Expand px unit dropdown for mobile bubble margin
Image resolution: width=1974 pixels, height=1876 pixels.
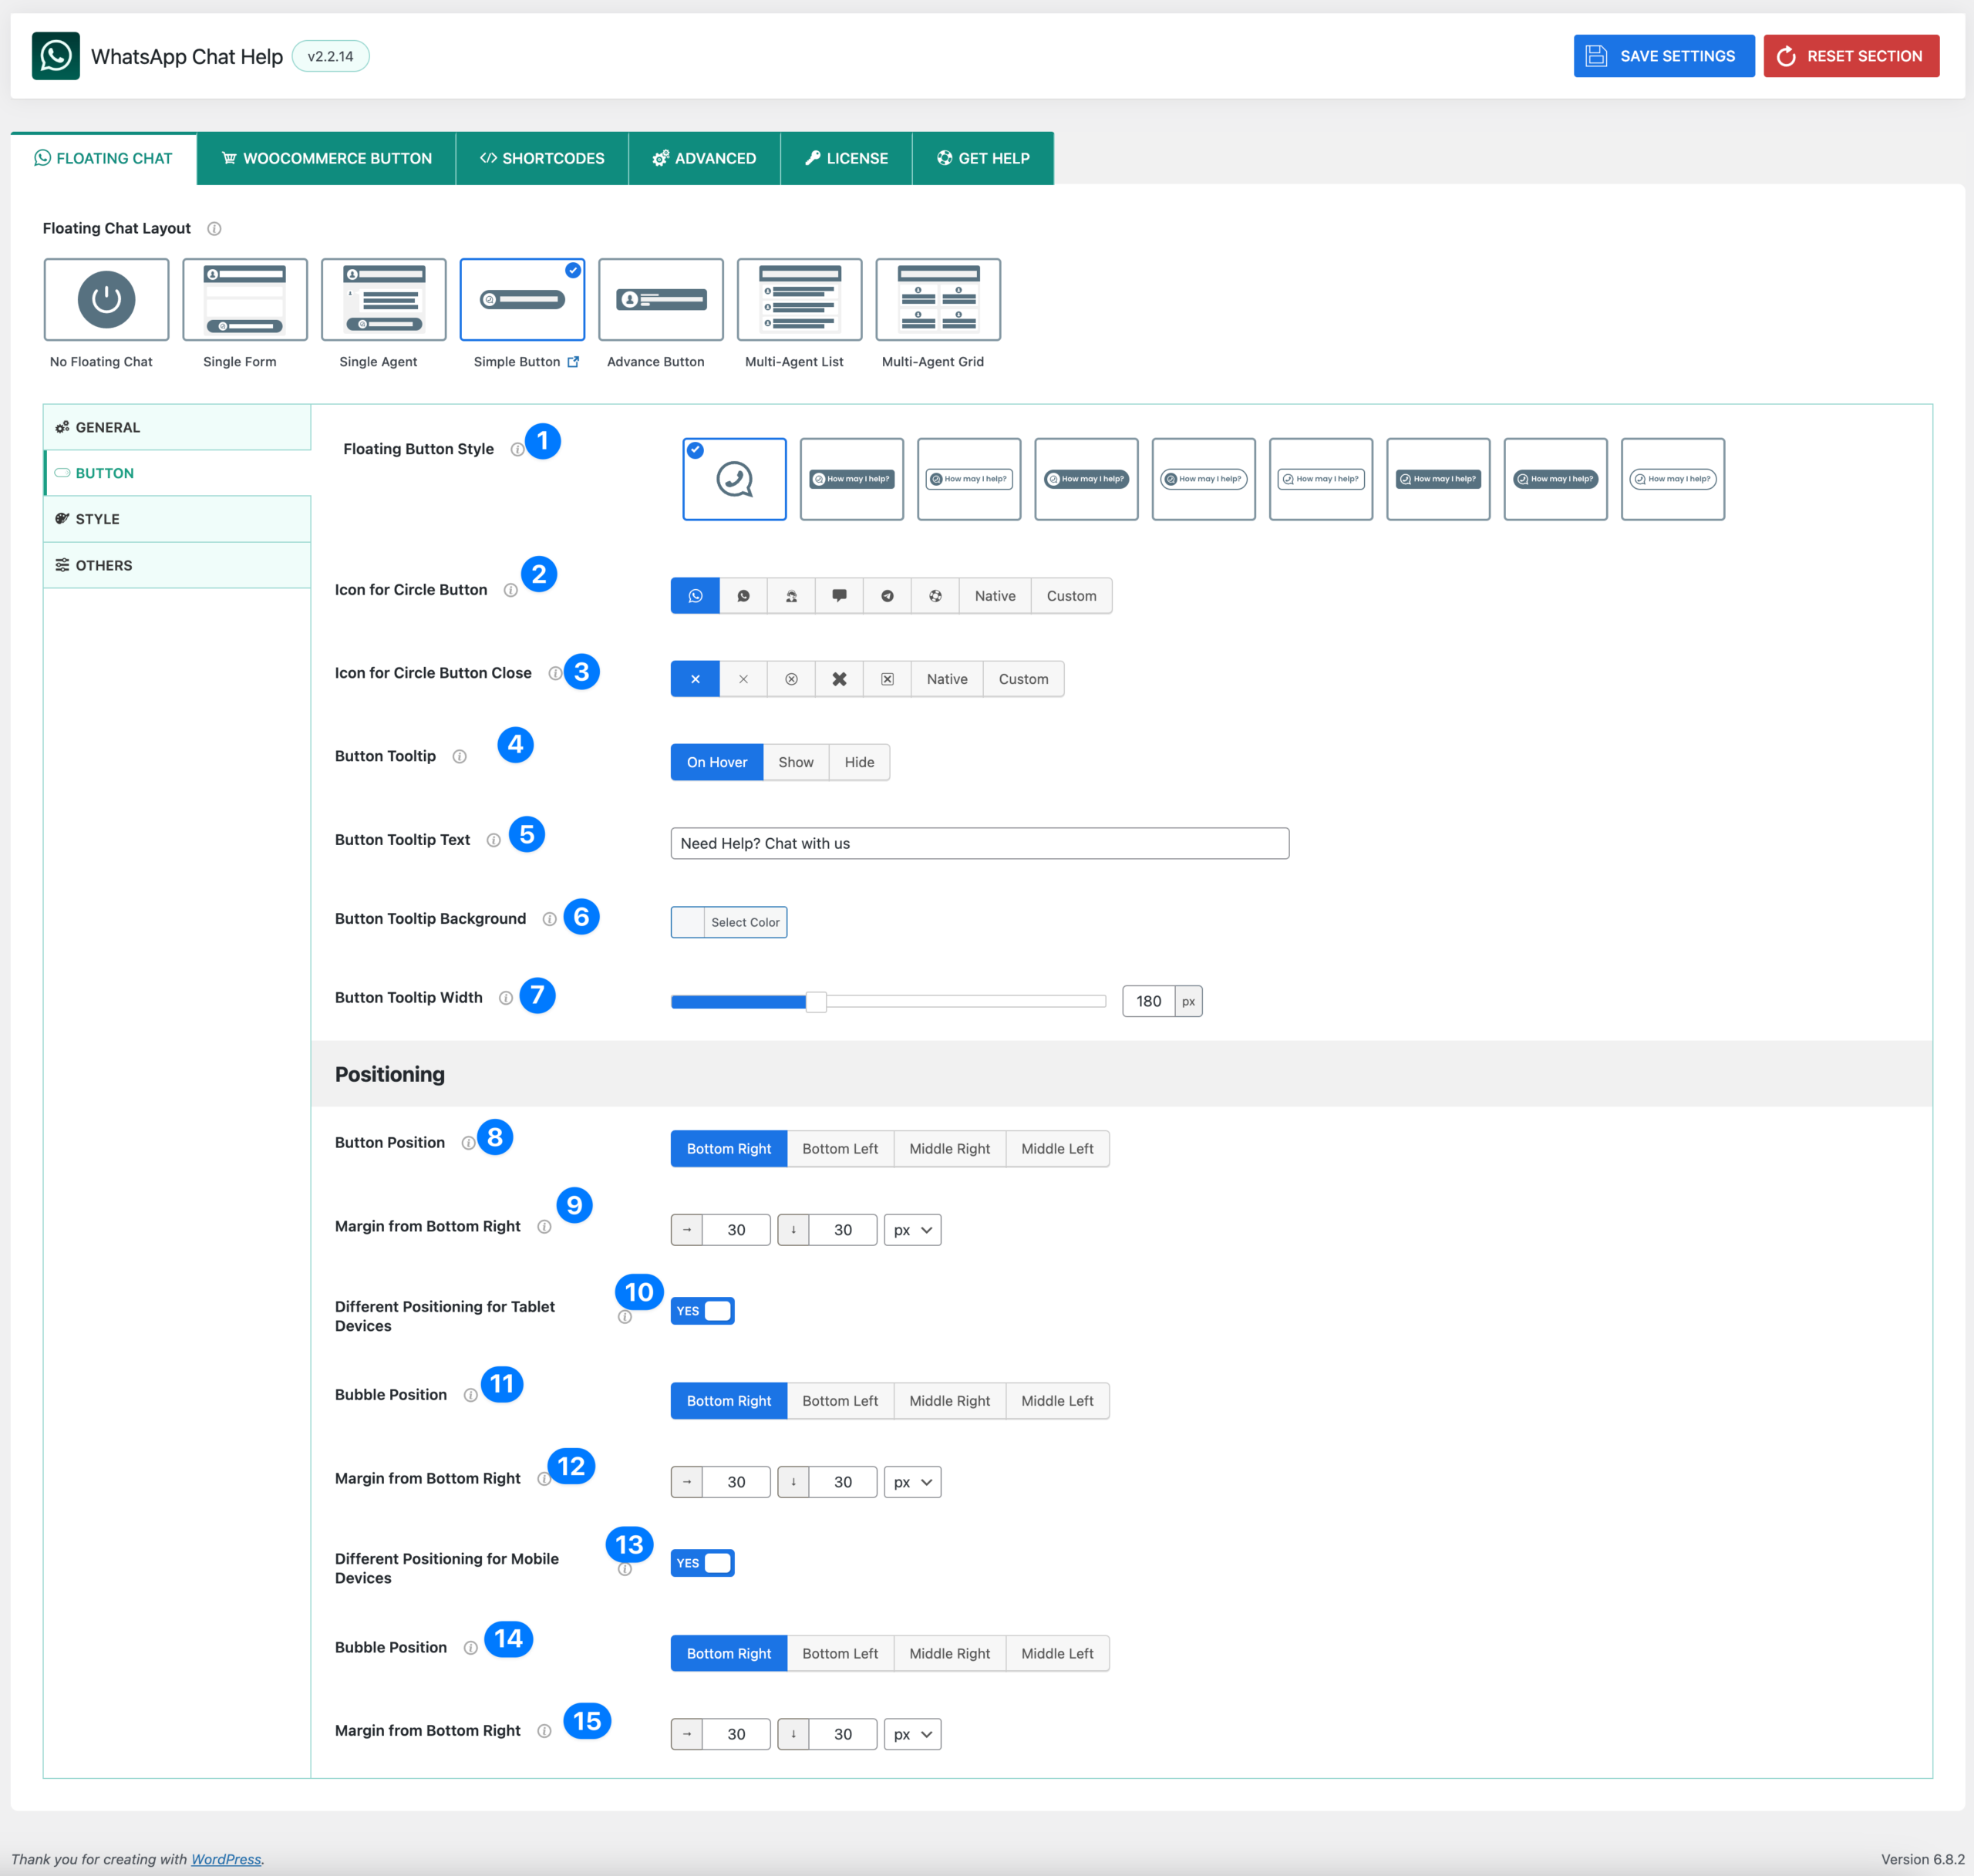(912, 1734)
